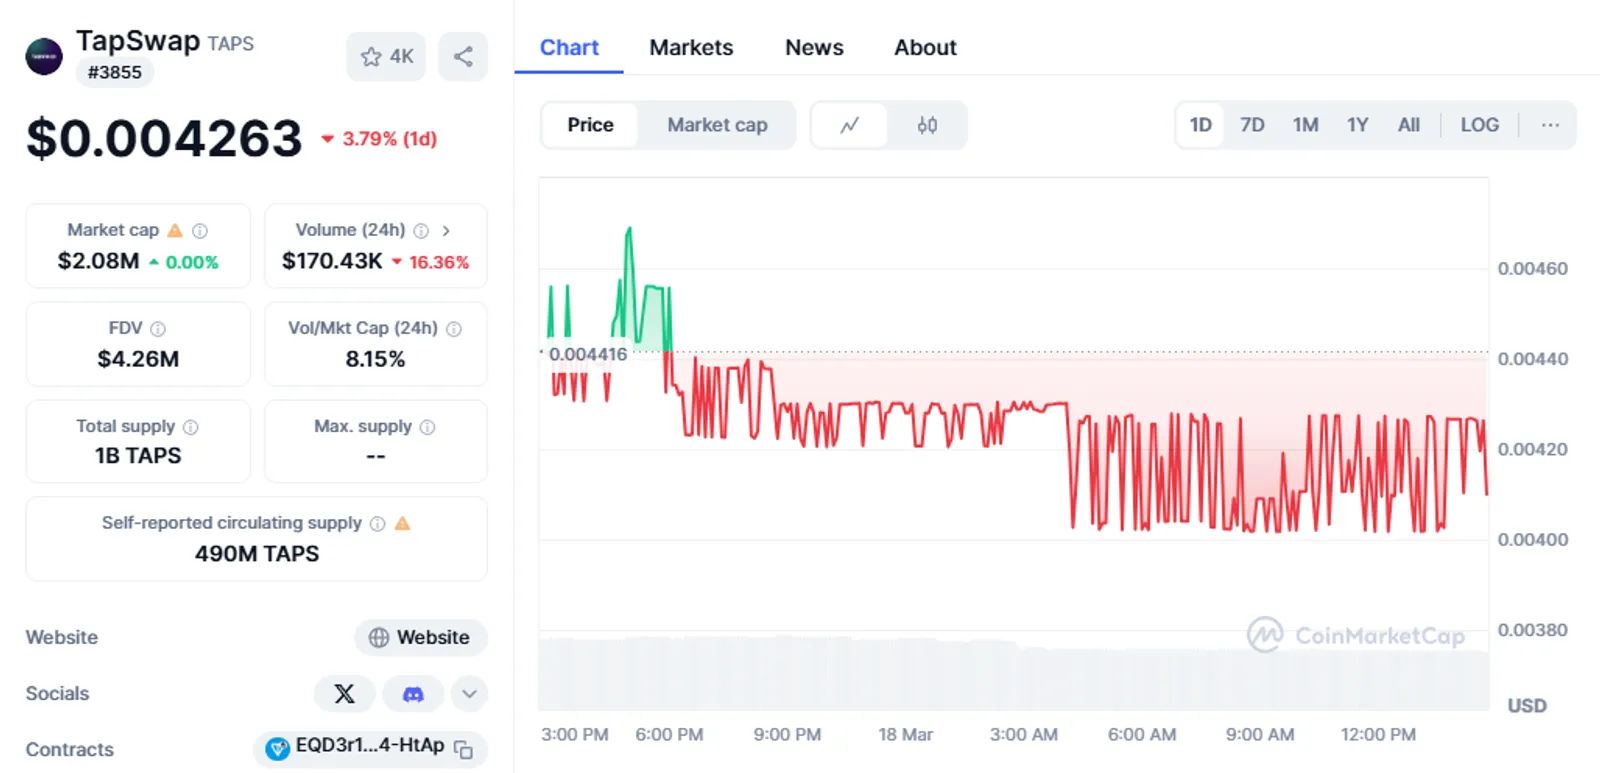Select Market cap chart mode
Image resolution: width=1600 pixels, height=773 pixels.
click(x=717, y=125)
